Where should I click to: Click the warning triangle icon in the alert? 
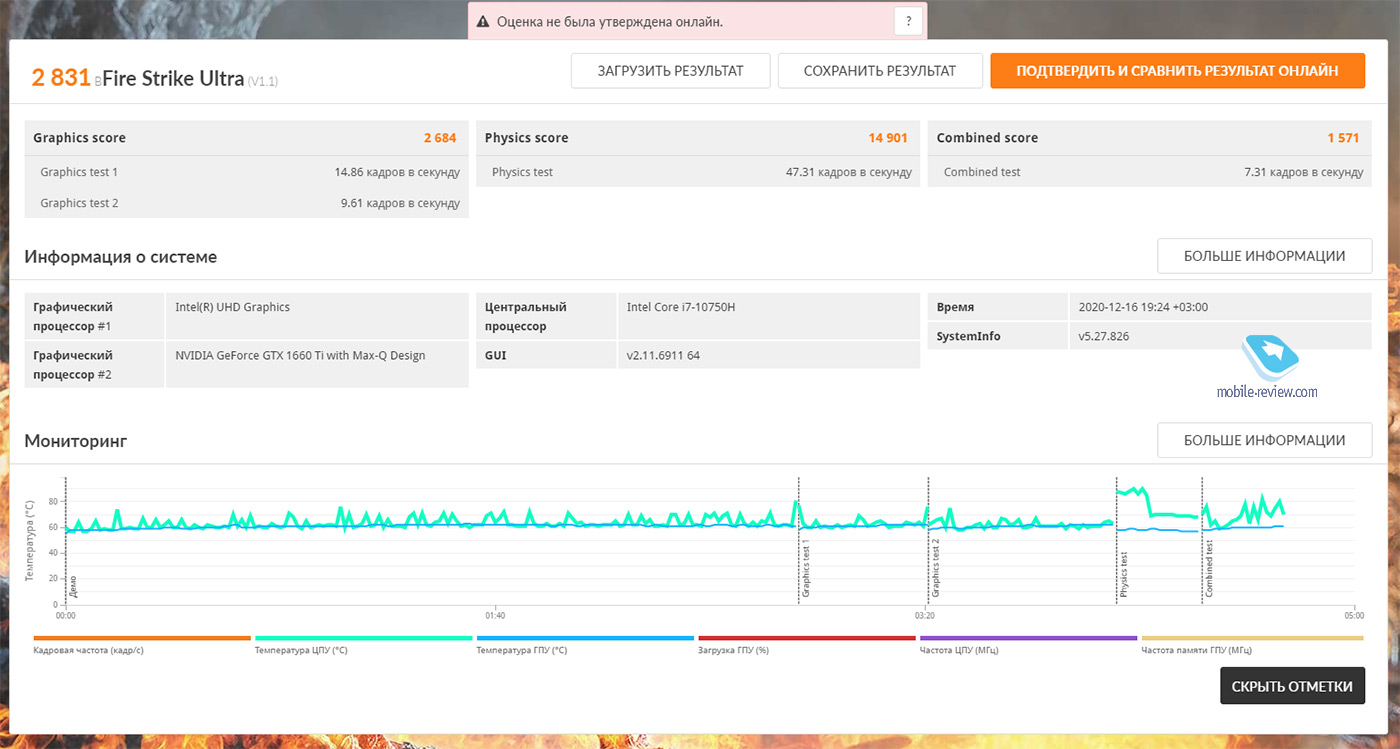point(483,21)
